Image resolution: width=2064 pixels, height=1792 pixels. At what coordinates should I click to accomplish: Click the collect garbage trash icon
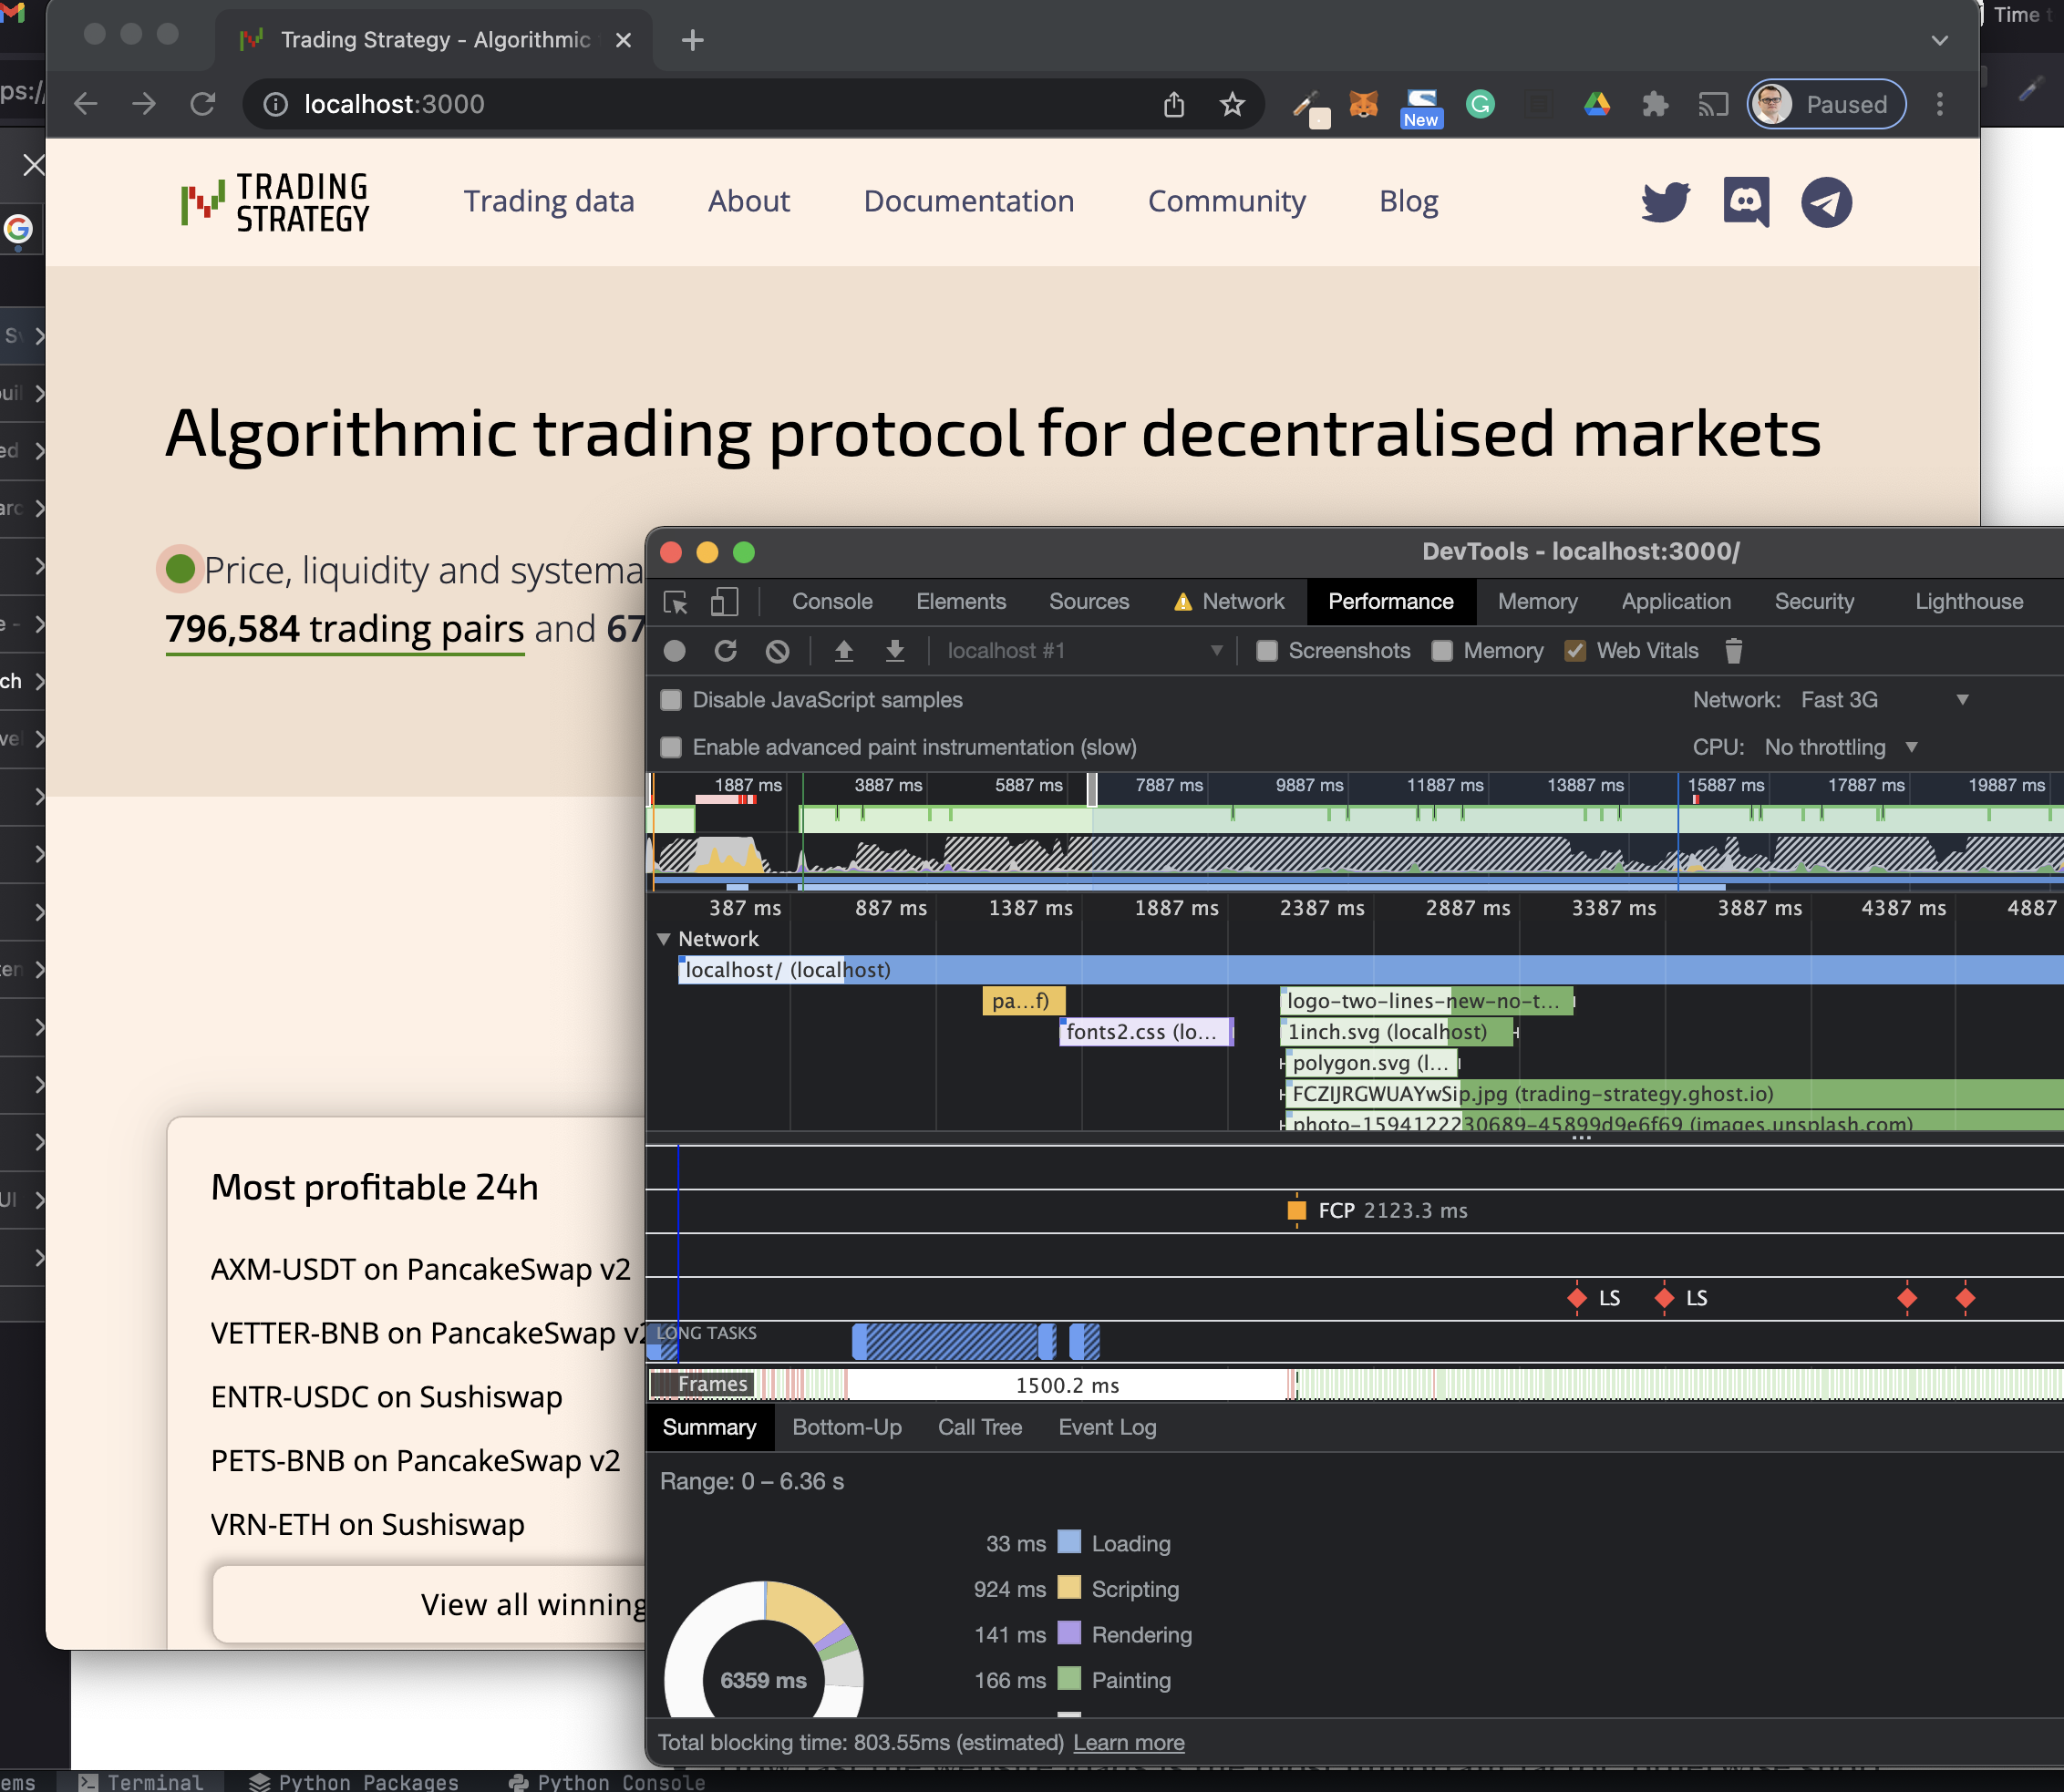pyautogui.click(x=1734, y=651)
